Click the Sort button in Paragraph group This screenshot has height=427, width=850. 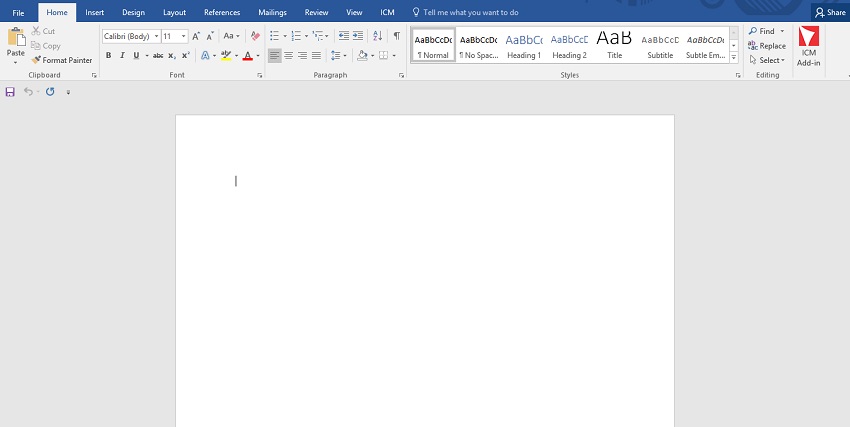point(377,36)
